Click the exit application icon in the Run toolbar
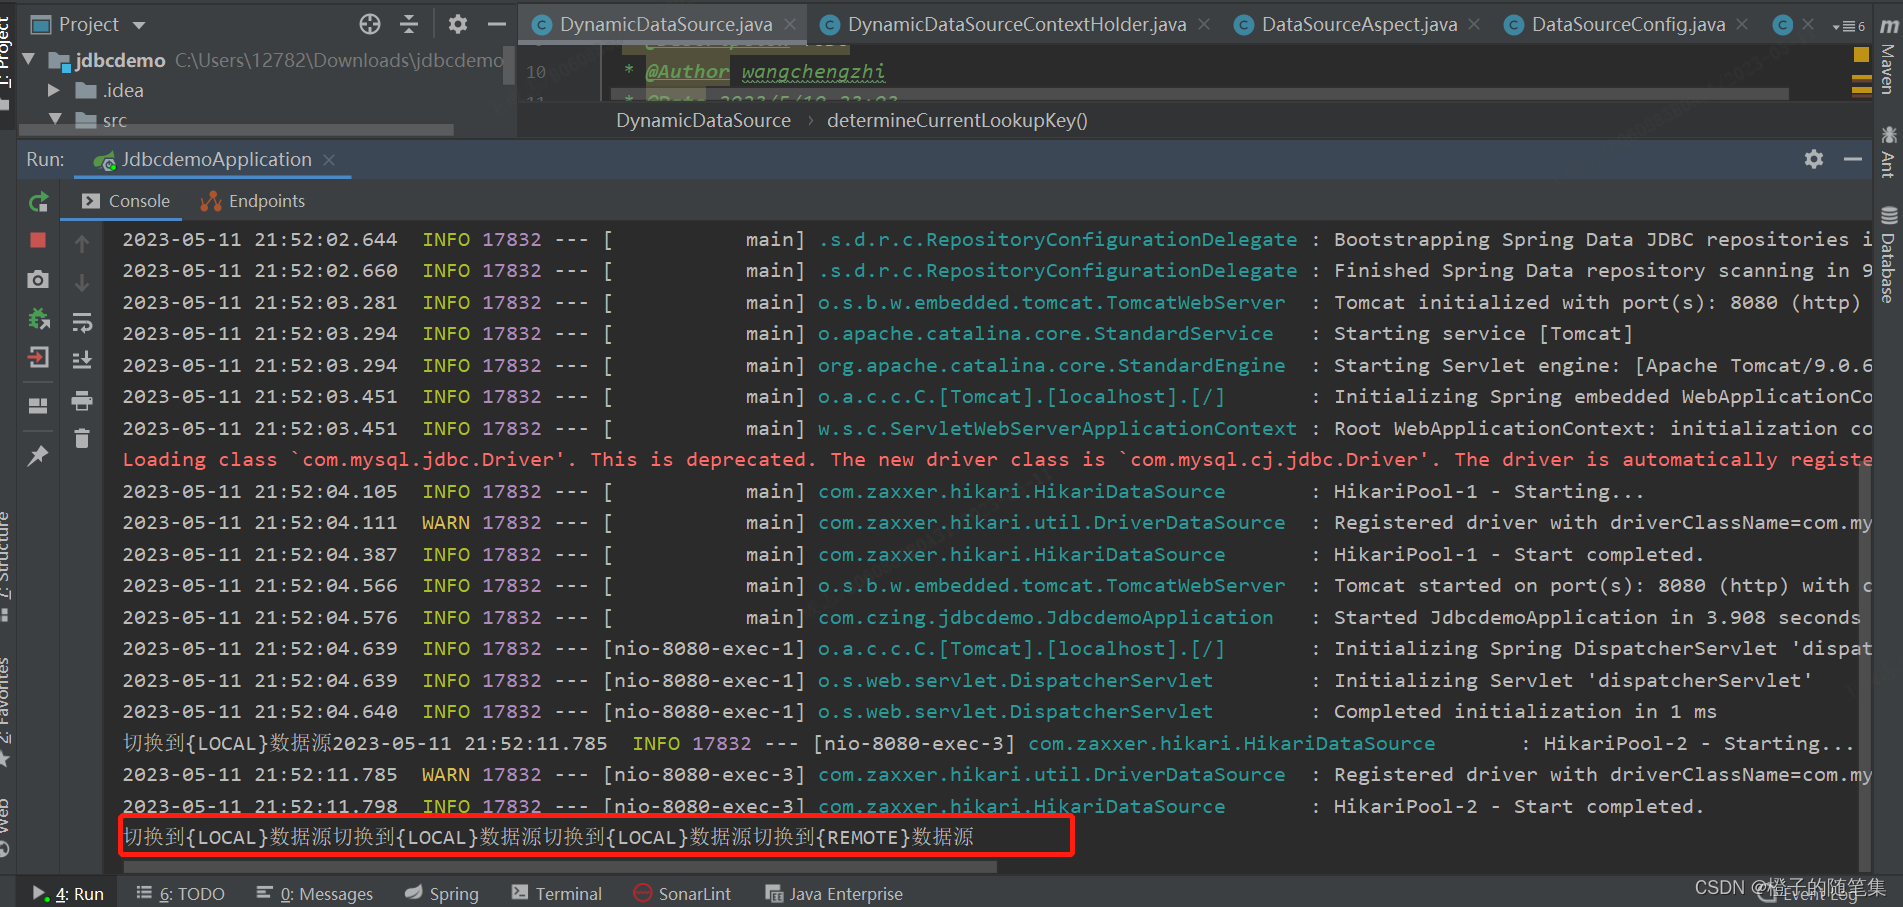The image size is (1903, 907). click(x=38, y=357)
